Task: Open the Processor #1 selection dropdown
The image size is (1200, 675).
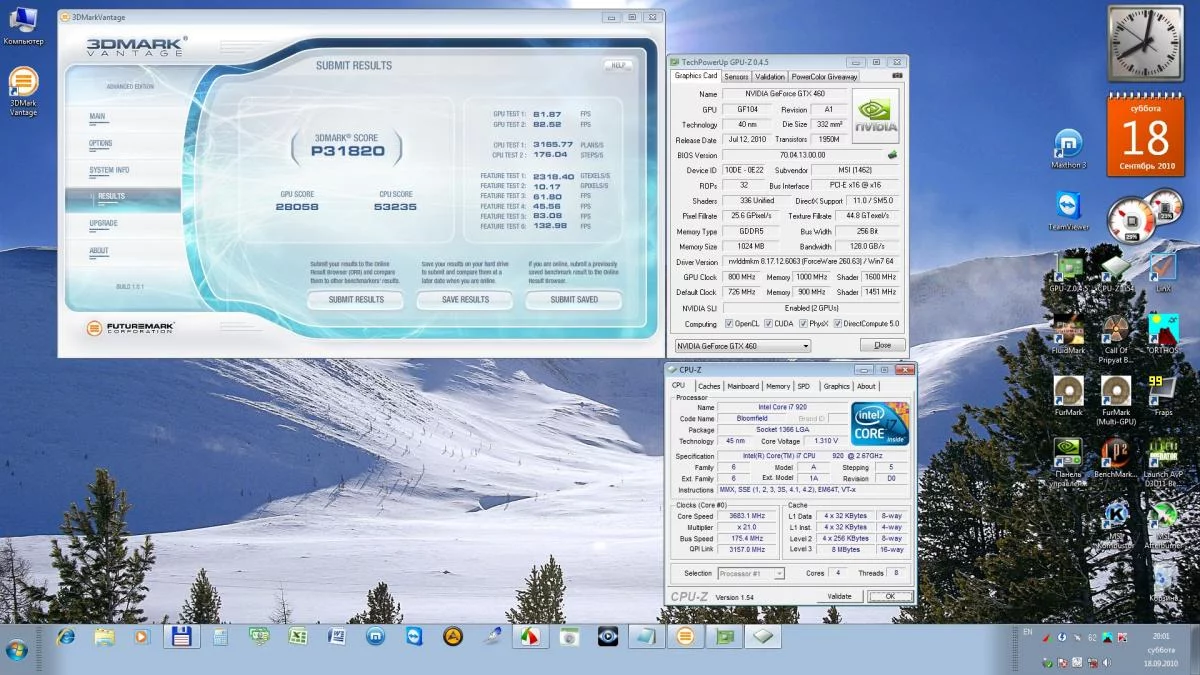Action: pos(779,574)
